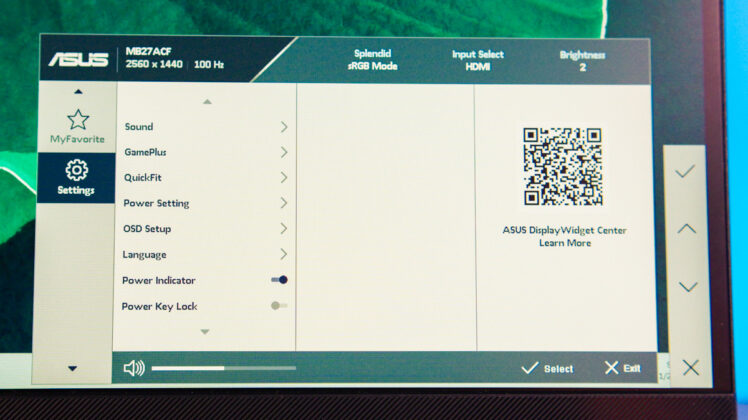Expand the QuickFit submenu arrow
This screenshot has width=748, height=420.
284,178
